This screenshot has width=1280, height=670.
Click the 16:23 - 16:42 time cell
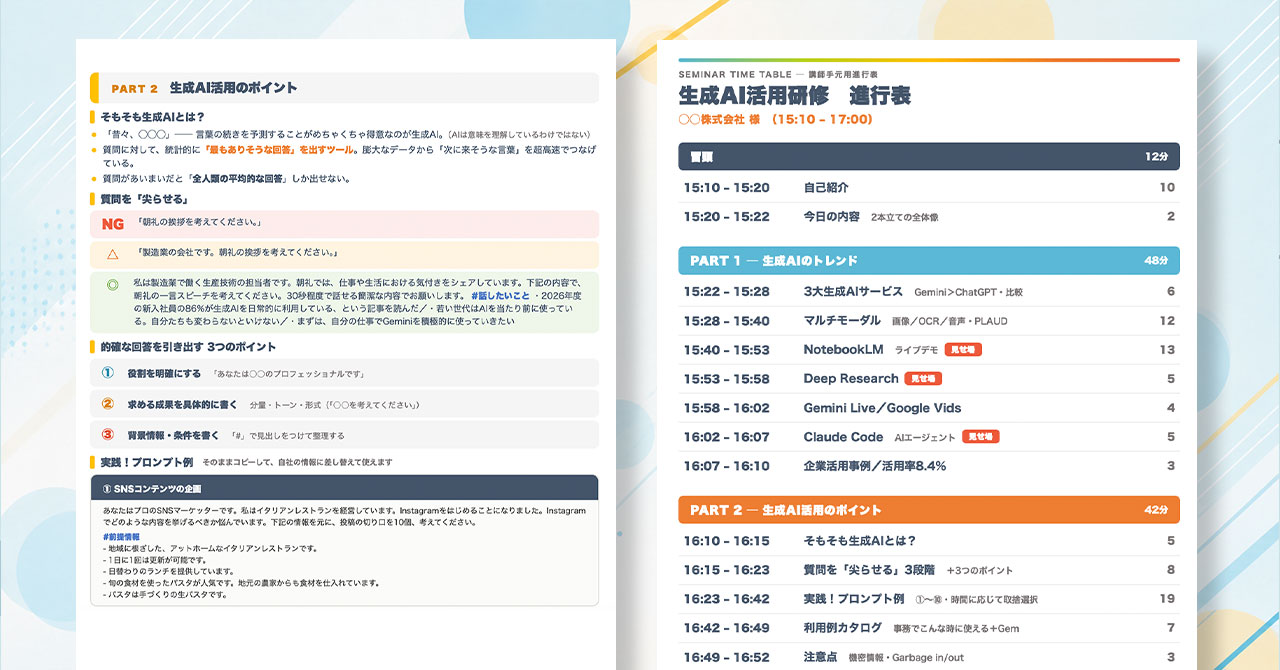point(726,599)
